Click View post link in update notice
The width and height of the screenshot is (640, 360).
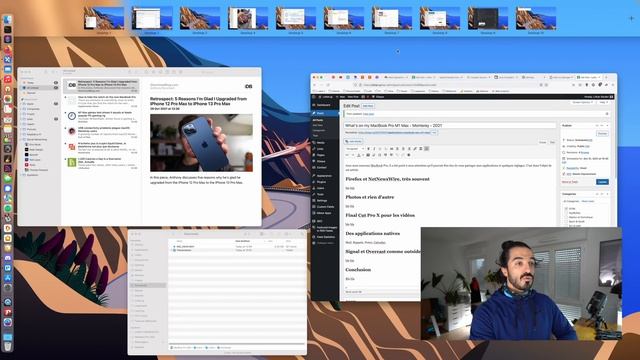point(369,114)
